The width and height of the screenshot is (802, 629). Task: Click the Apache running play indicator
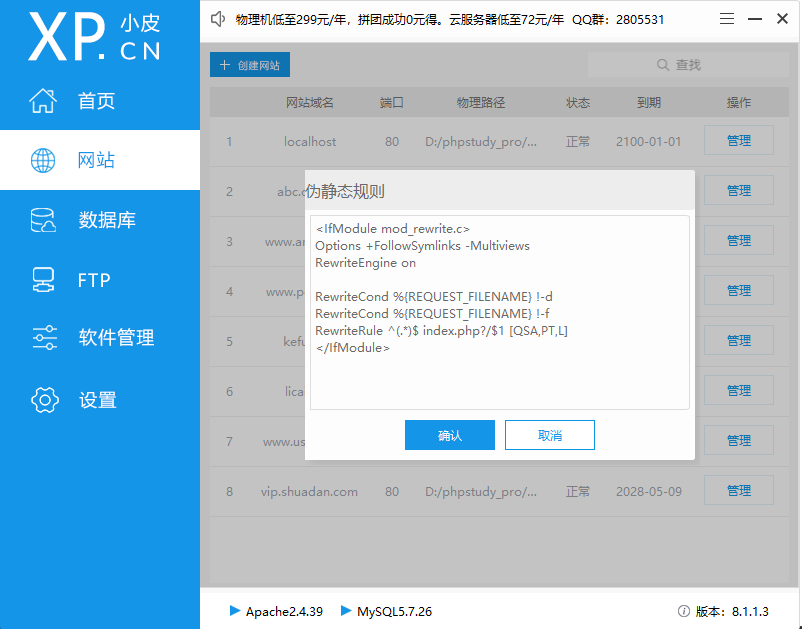tap(235, 610)
